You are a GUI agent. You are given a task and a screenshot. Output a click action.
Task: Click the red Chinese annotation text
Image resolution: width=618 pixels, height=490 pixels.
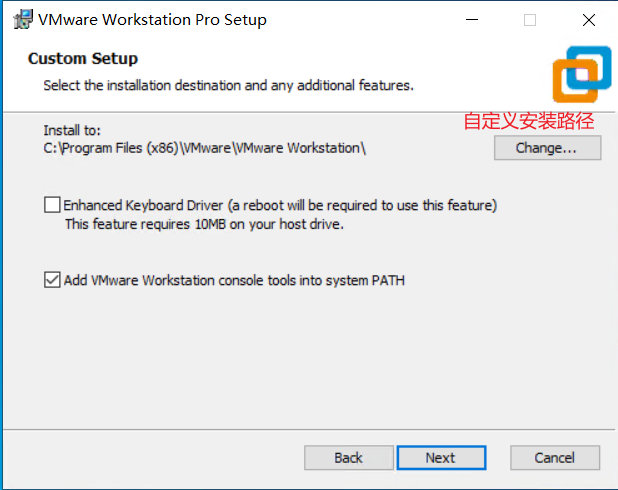click(x=529, y=122)
